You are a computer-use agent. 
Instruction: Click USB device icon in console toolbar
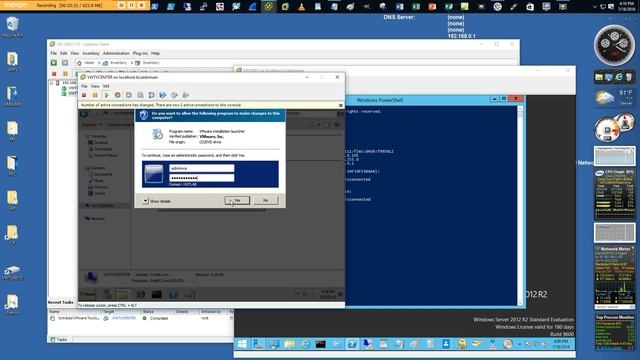186,95
